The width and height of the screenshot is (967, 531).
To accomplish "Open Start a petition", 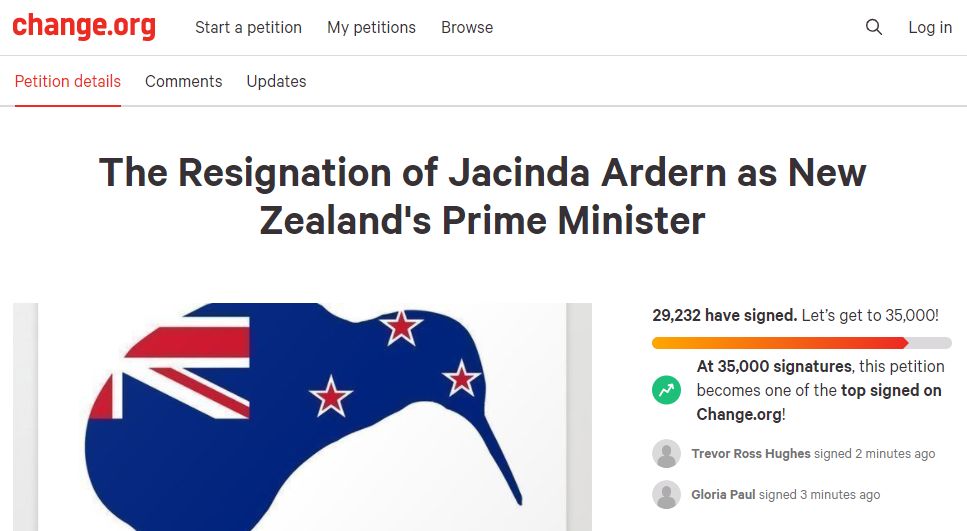I will 249,28.
